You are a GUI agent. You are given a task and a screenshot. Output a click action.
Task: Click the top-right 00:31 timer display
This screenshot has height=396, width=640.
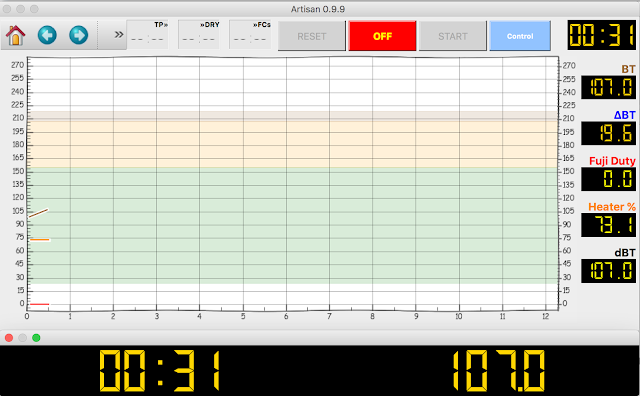coord(602,35)
